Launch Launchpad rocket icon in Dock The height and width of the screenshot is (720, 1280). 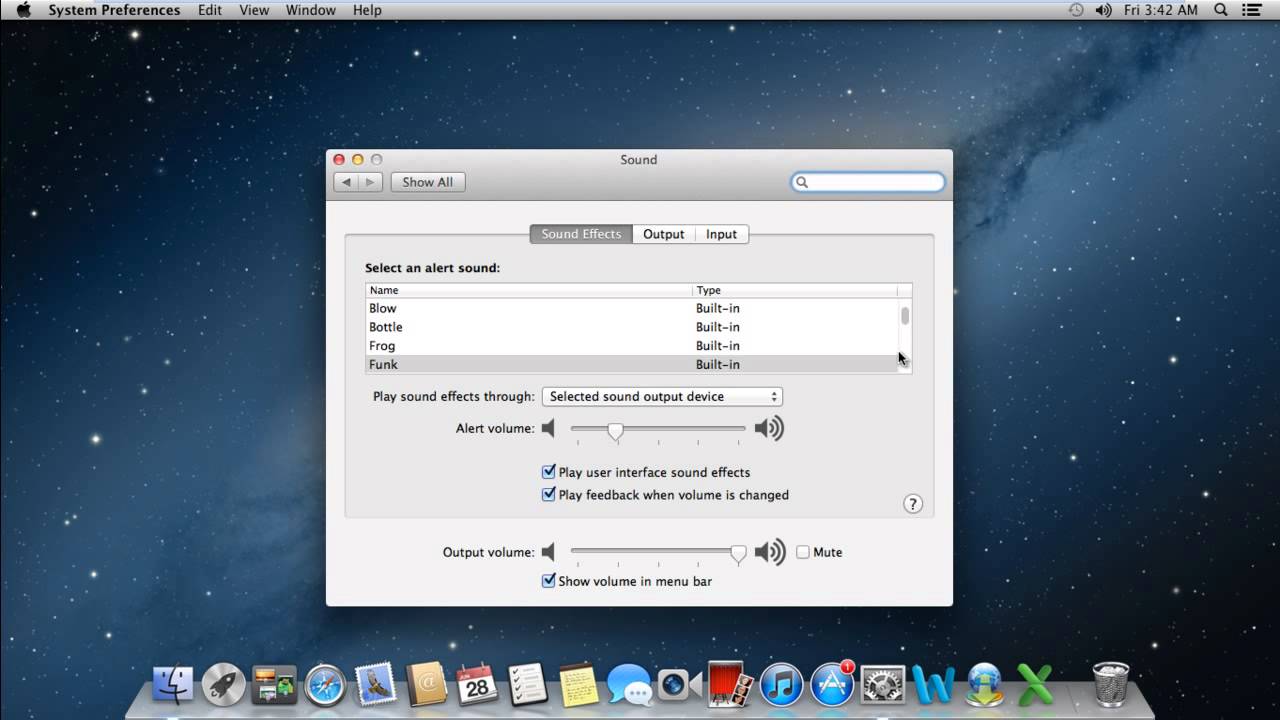pyautogui.click(x=223, y=685)
